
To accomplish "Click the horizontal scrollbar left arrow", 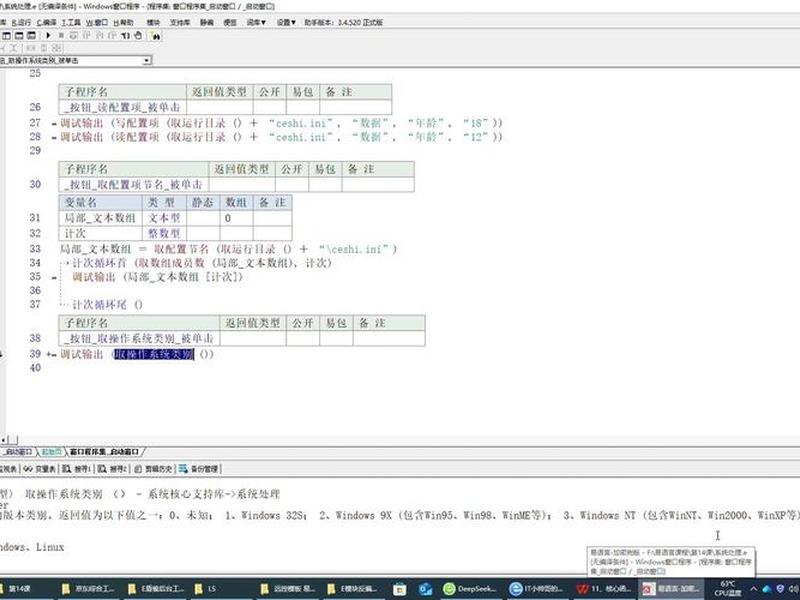I will click(4, 439).
